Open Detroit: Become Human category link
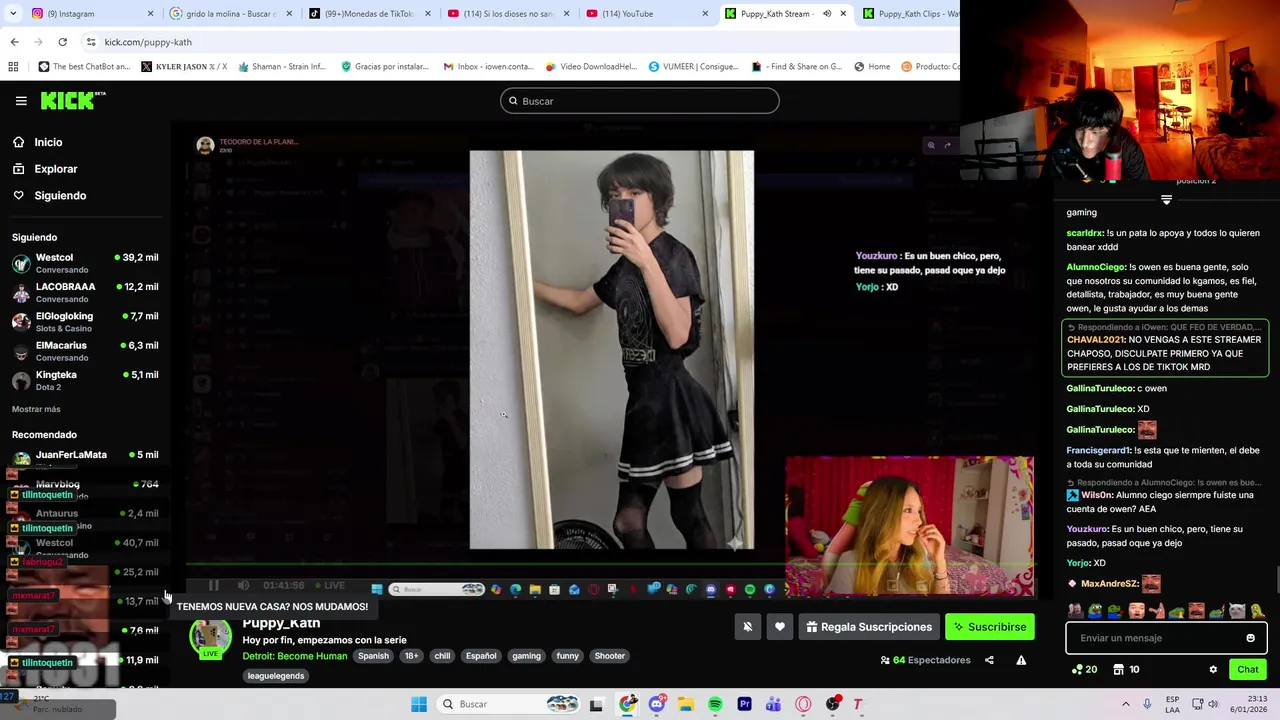This screenshot has width=1280, height=720. pos(294,656)
